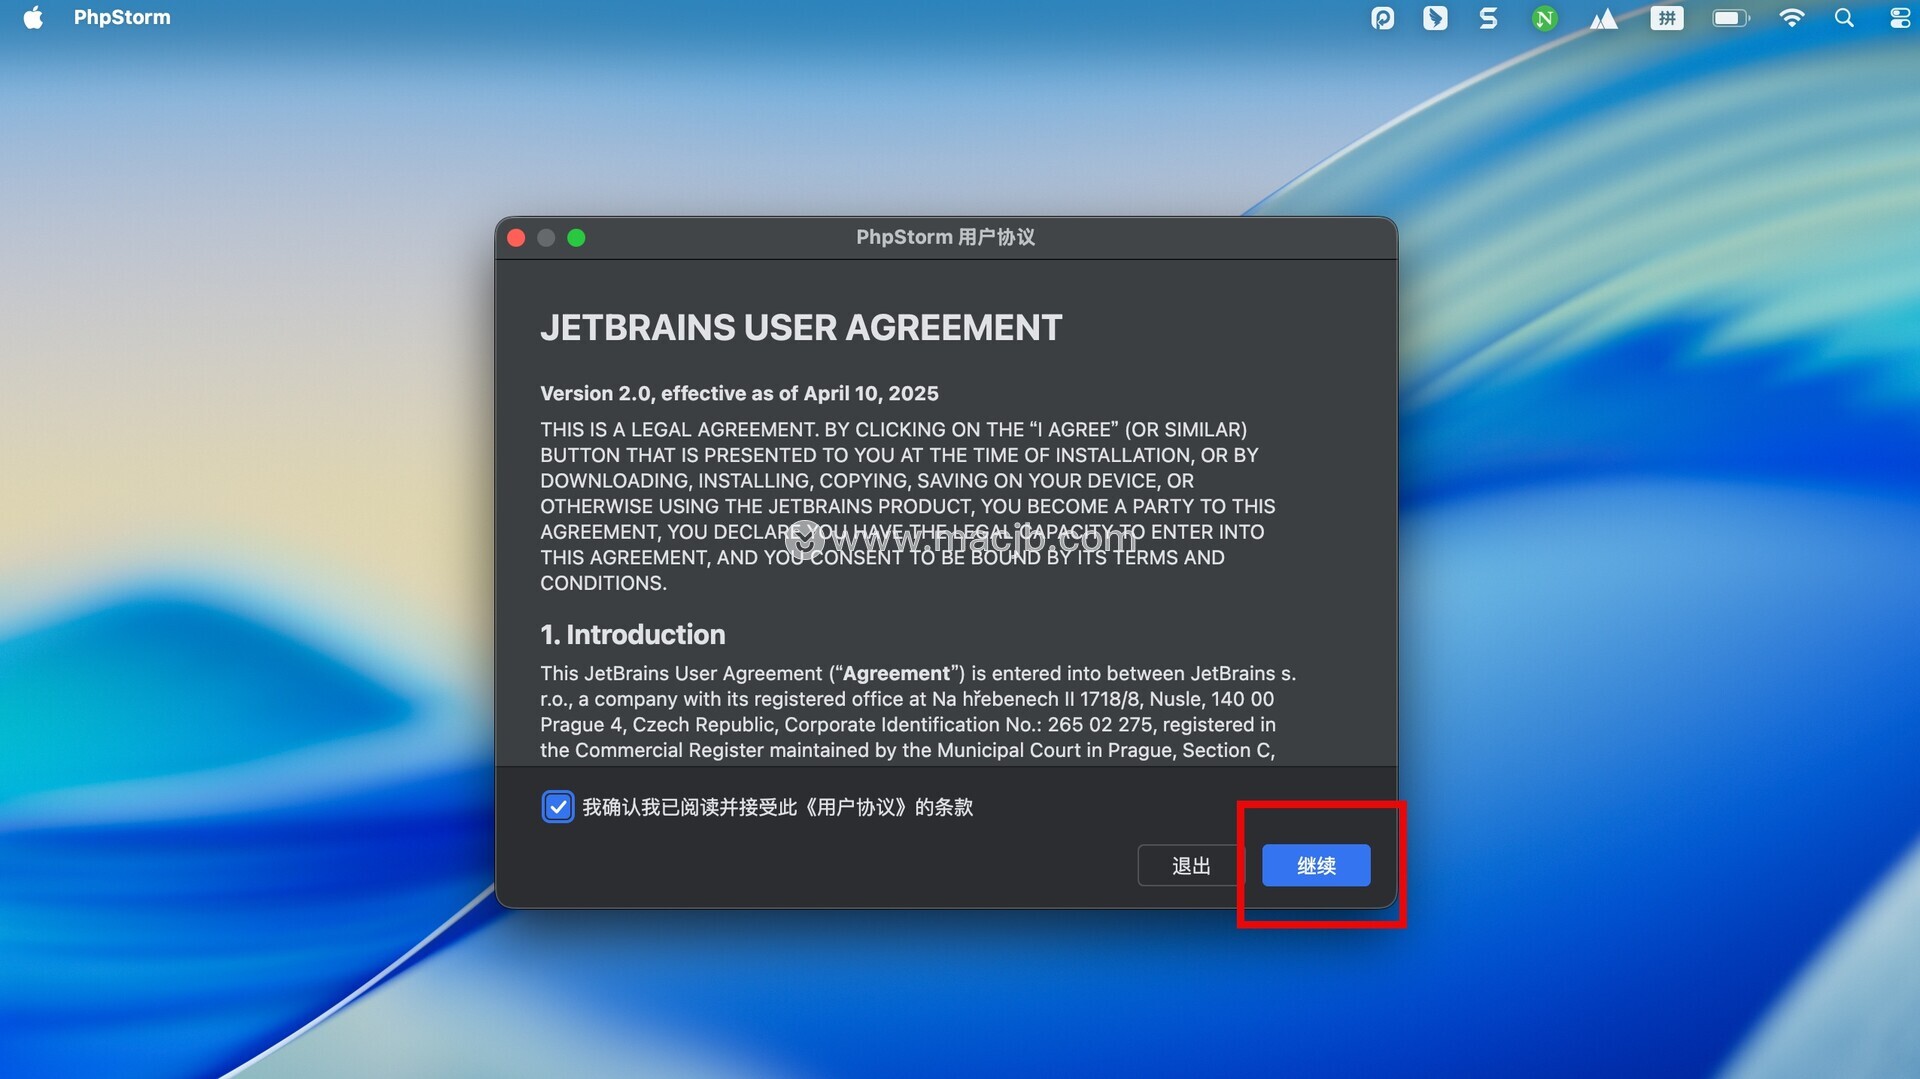This screenshot has width=1920, height=1079.
Task: Click the 继续 (Continue) button
Action: click(x=1315, y=865)
